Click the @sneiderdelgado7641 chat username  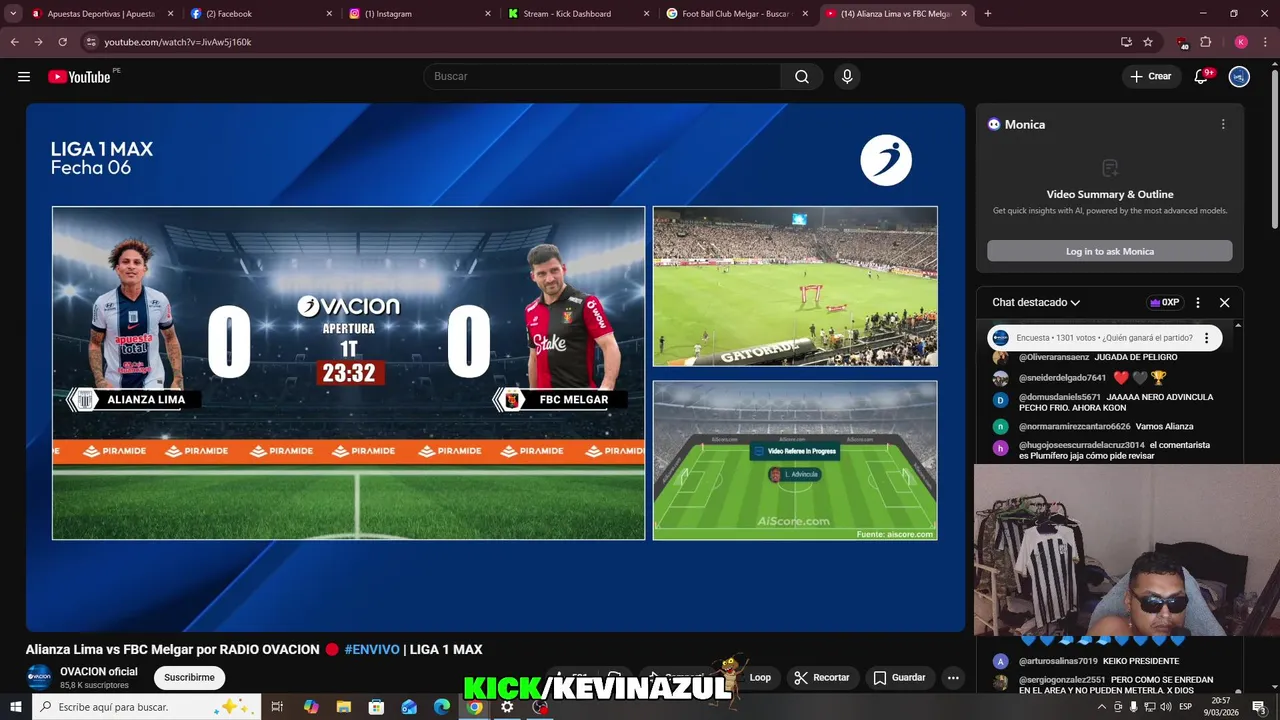pyautogui.click(x=1062, y=378)
